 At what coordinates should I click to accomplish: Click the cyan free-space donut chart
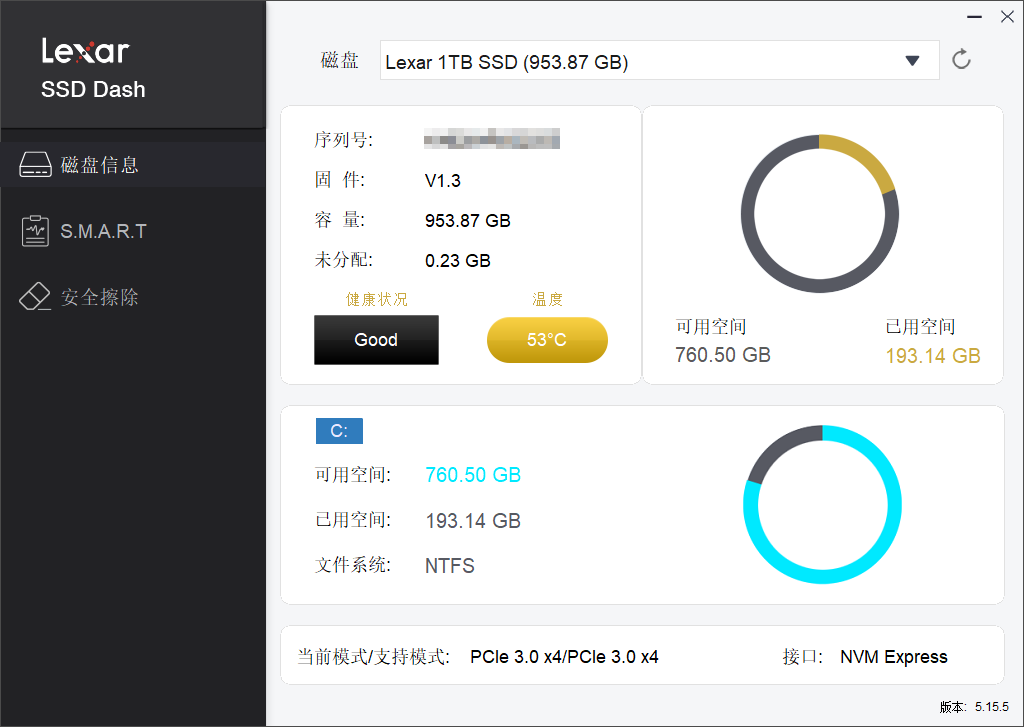click(822, 504)
